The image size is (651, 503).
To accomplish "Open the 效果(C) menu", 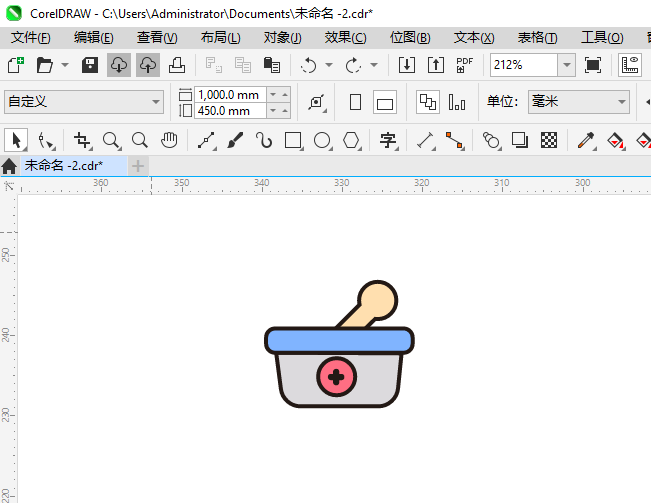I will click(345, 38).
